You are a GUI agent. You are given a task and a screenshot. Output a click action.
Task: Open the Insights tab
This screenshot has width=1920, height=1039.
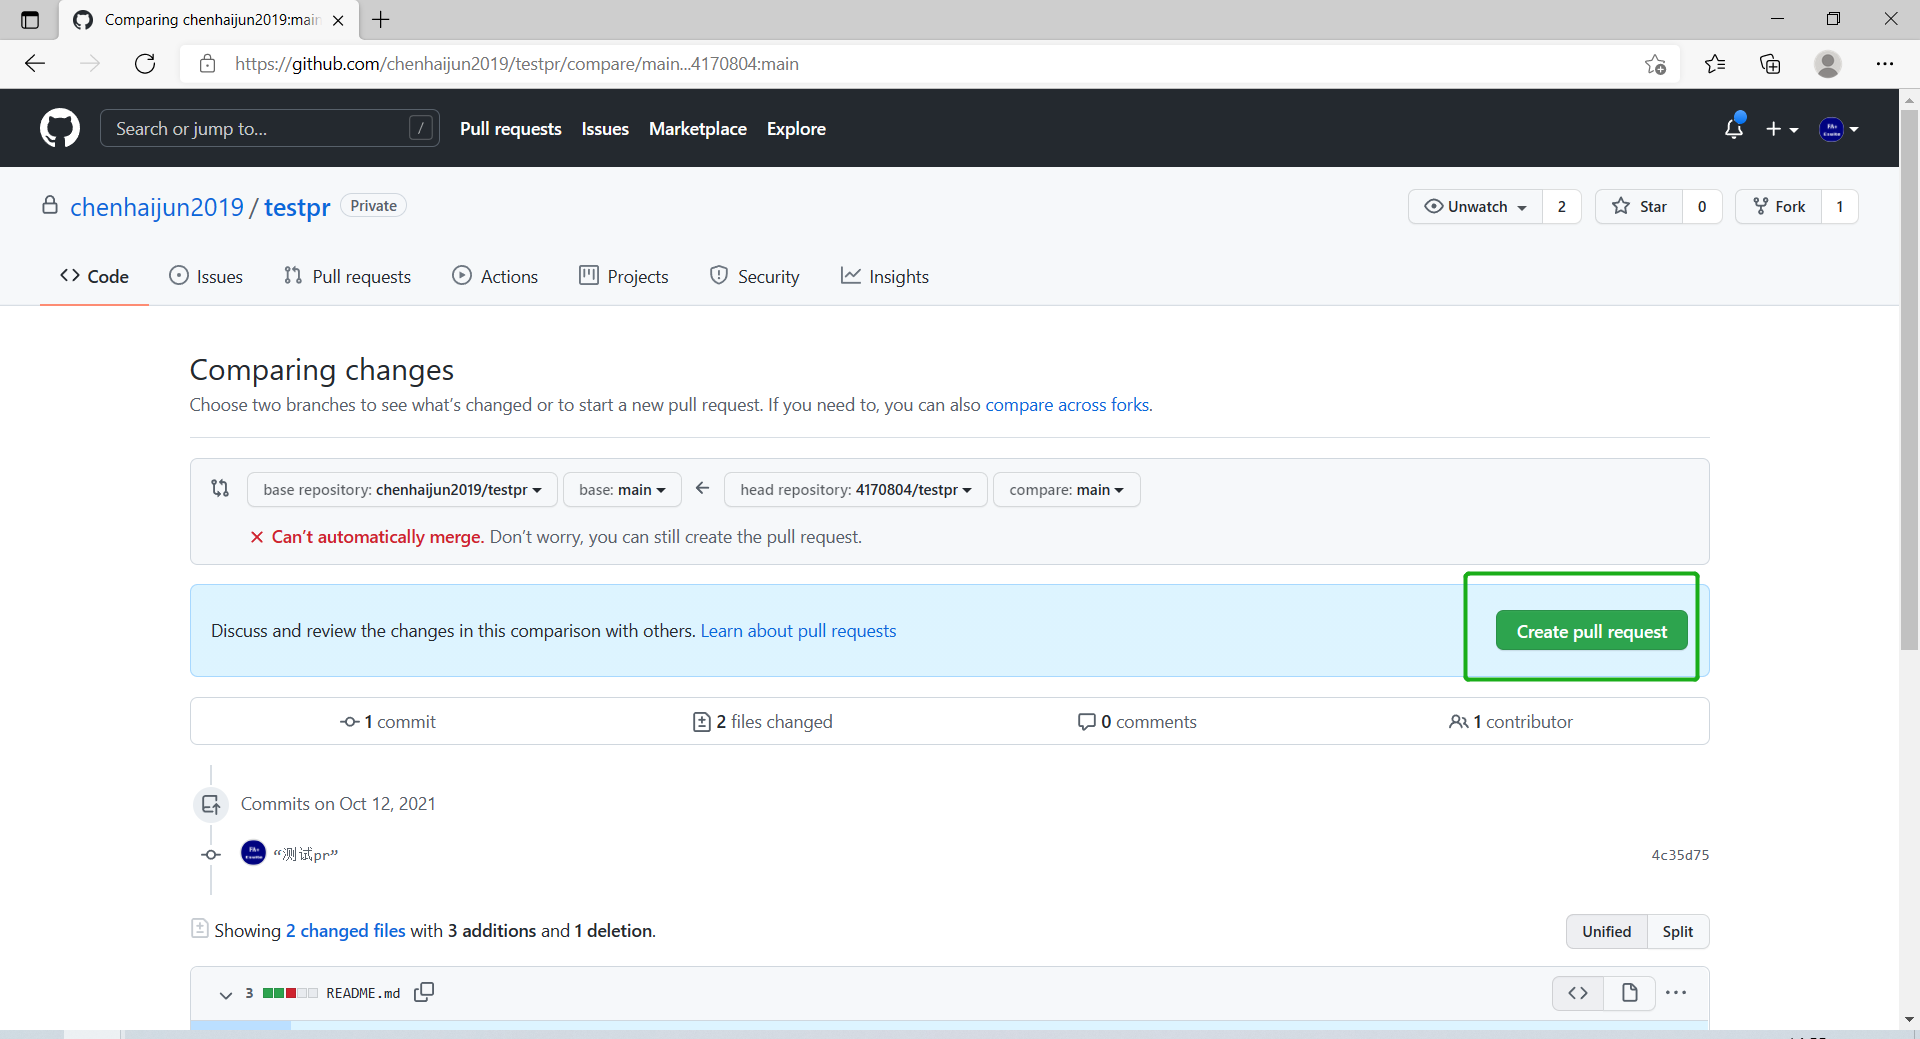click(x=885, y=277)
